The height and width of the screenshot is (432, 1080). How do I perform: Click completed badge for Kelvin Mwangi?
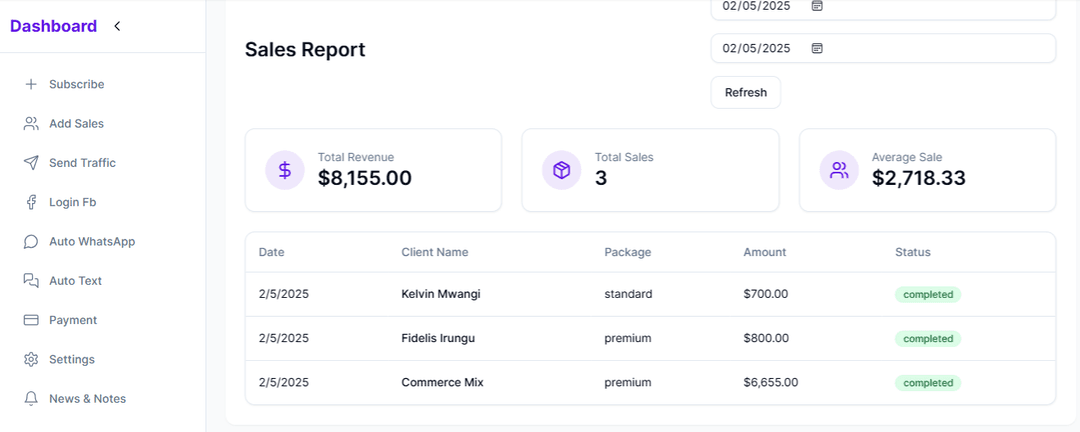click(x=928, y=294)
